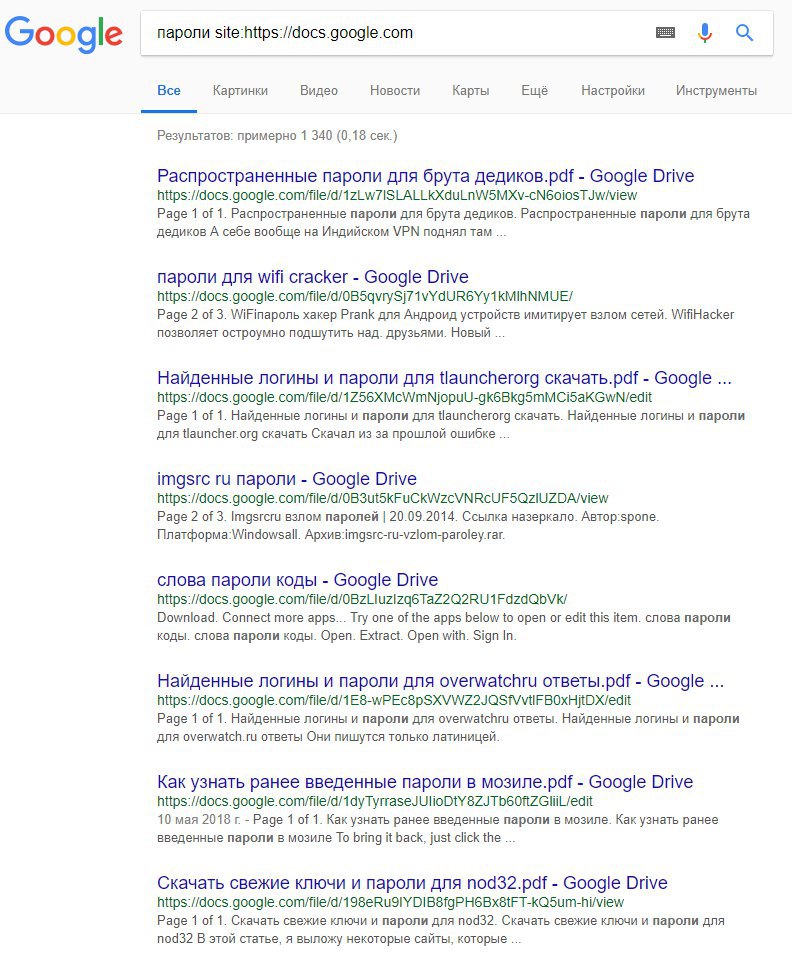Click URL ending JQSfVvtlFB0xHjtDX/edit
This screenshot has height=961, width=792.
point(394,701)
